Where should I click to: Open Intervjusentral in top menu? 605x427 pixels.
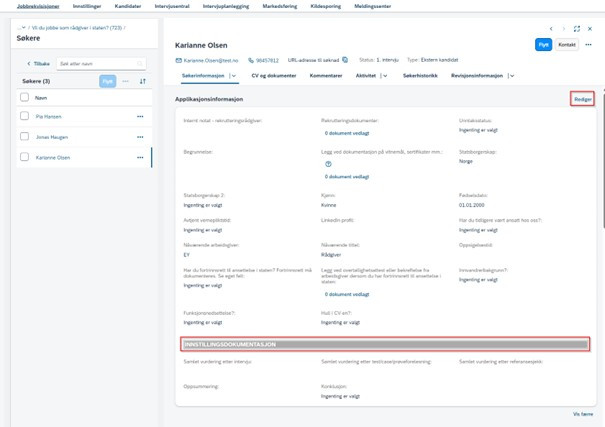[172, 6]
